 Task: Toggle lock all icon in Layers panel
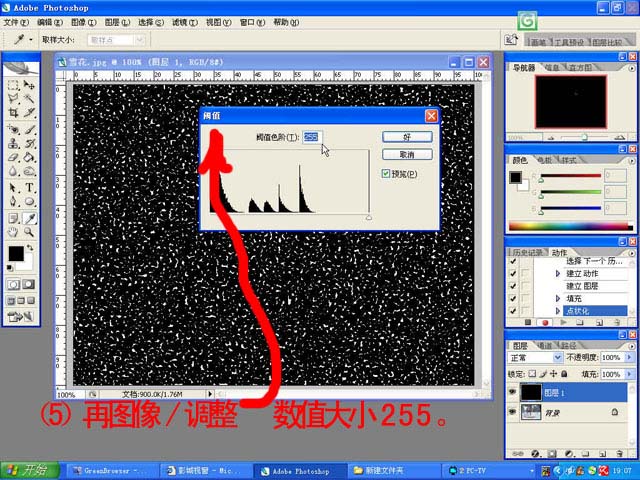click(564, 374)
